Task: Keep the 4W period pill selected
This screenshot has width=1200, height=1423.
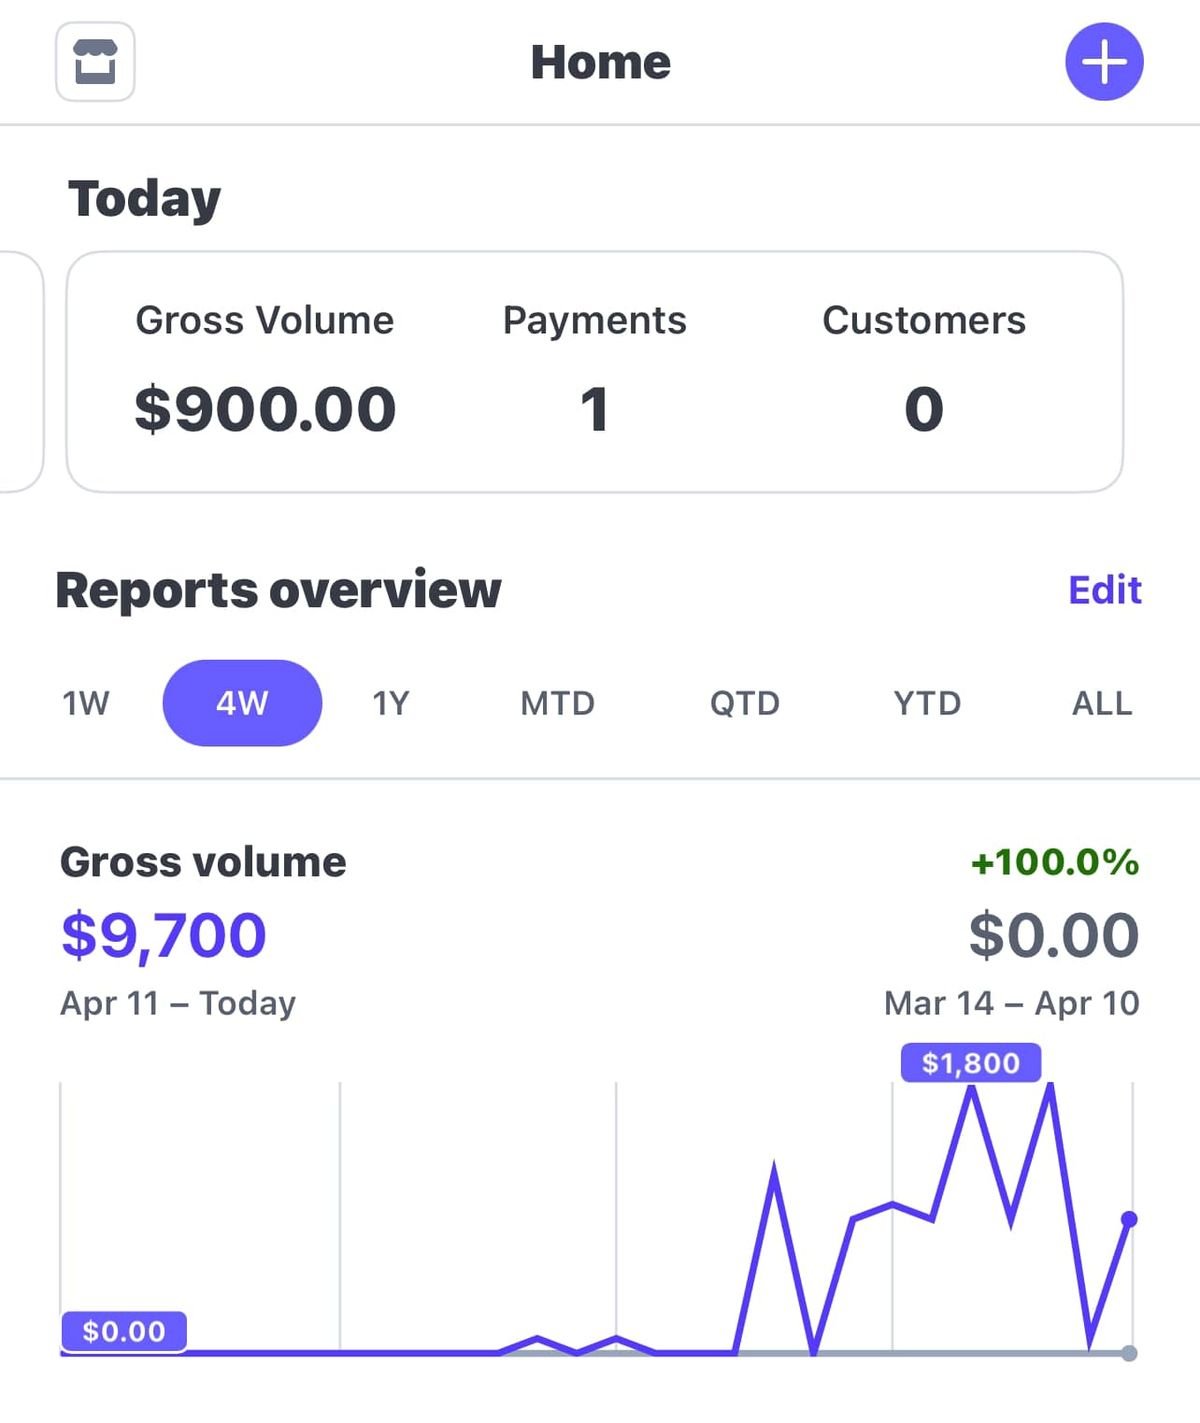Action: point(242,703)
